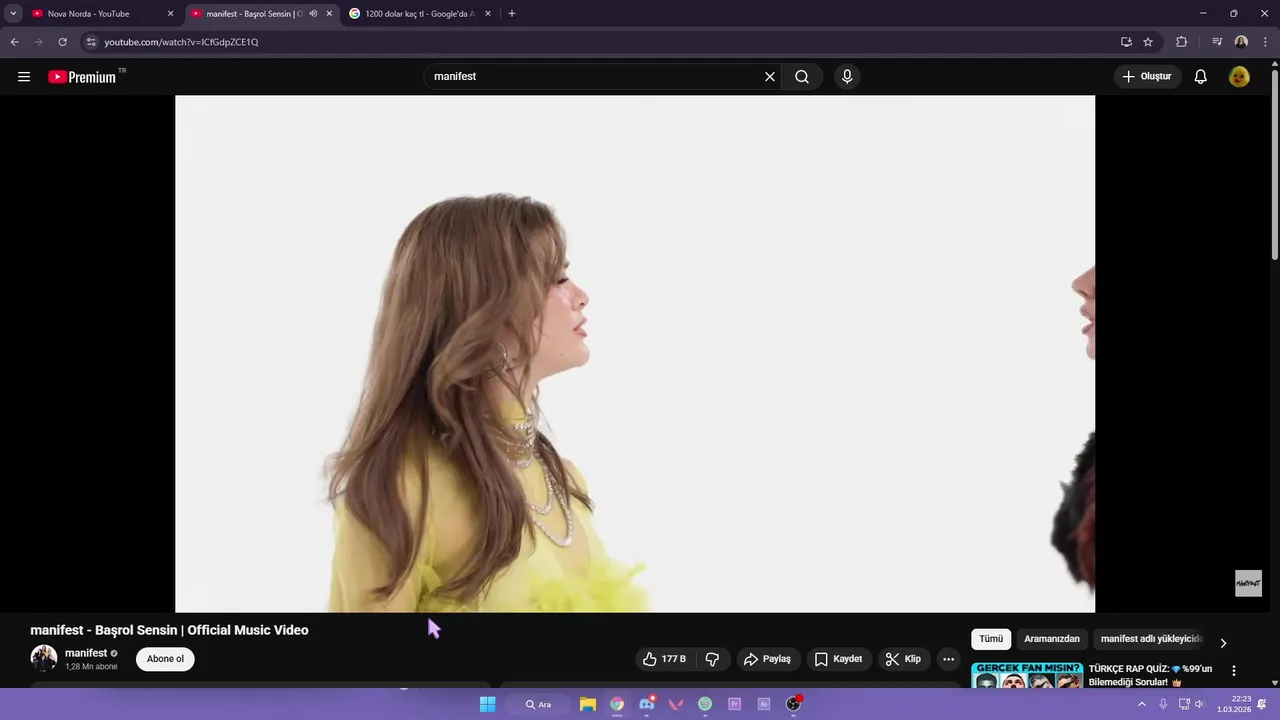Close the Nova Norda tab
The height and width of the screenshot is (720, 1280).
click(x=170, y=14)
